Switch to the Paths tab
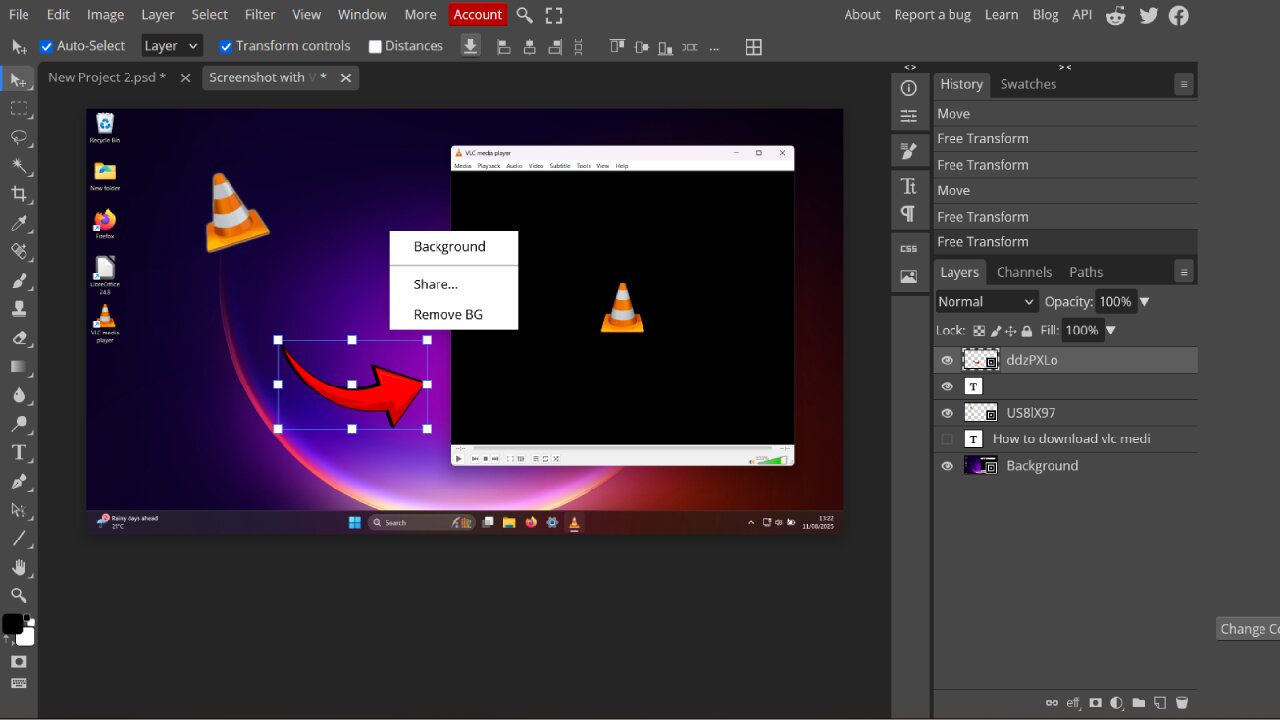Screen dimensions: 1280x720 coord(1086,272)
